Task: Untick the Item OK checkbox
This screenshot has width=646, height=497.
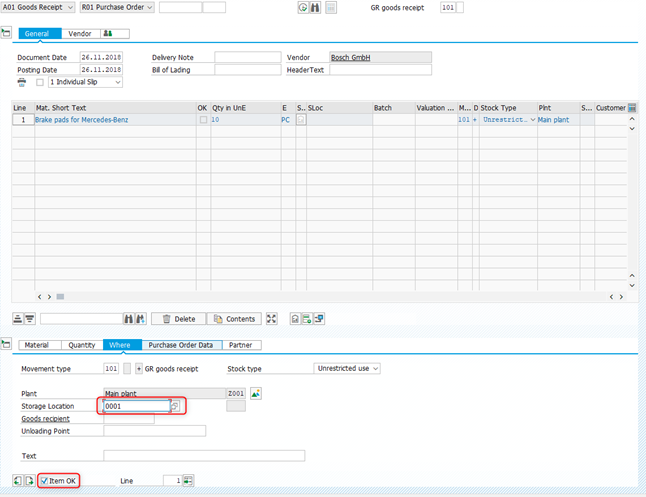Action: (44, 481)
